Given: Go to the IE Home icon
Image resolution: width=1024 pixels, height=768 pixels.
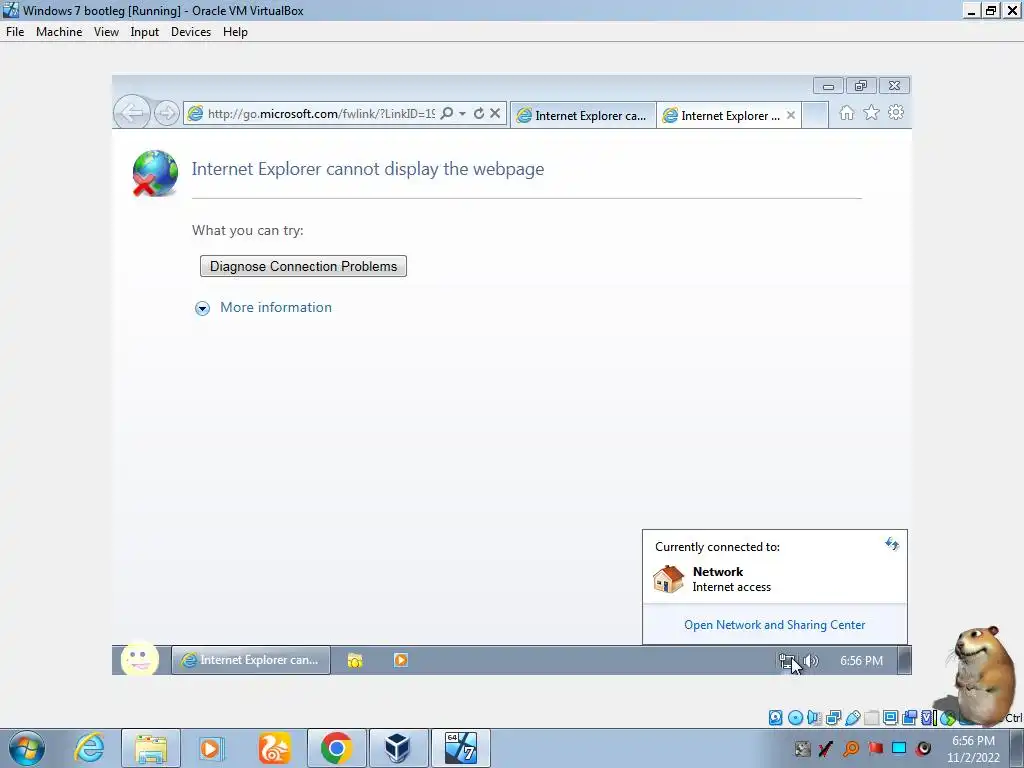Looking at the screenshot, I should (x=846, y=113).
